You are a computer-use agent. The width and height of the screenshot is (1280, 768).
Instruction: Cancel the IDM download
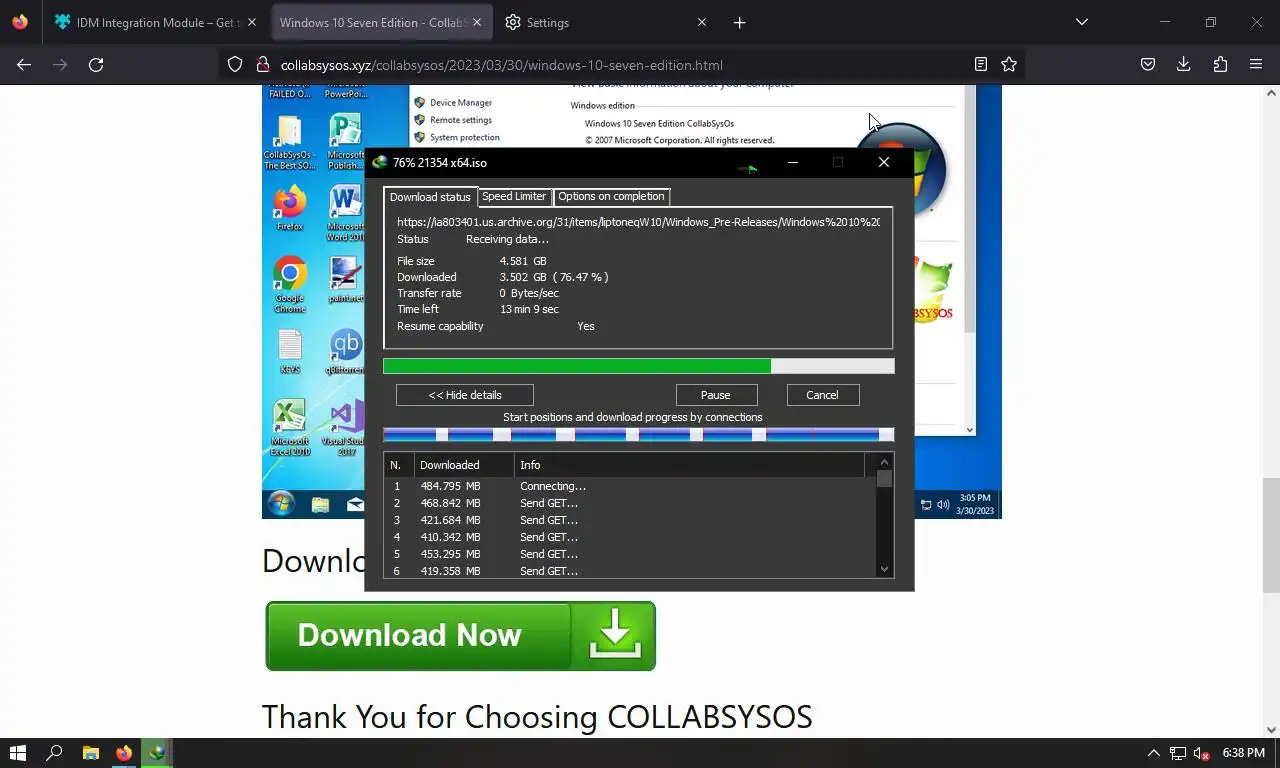click(x=822, y=395)
